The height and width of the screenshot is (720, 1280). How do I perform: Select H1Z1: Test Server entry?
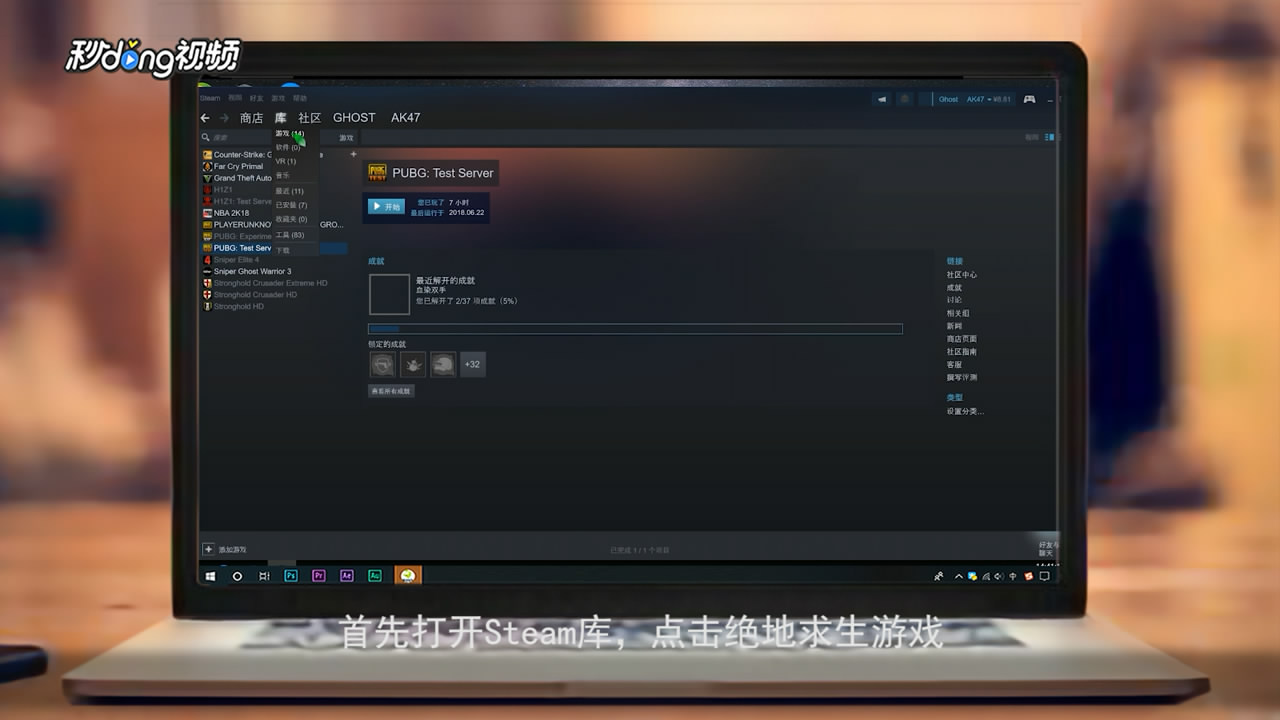click(x=237, y=201)
